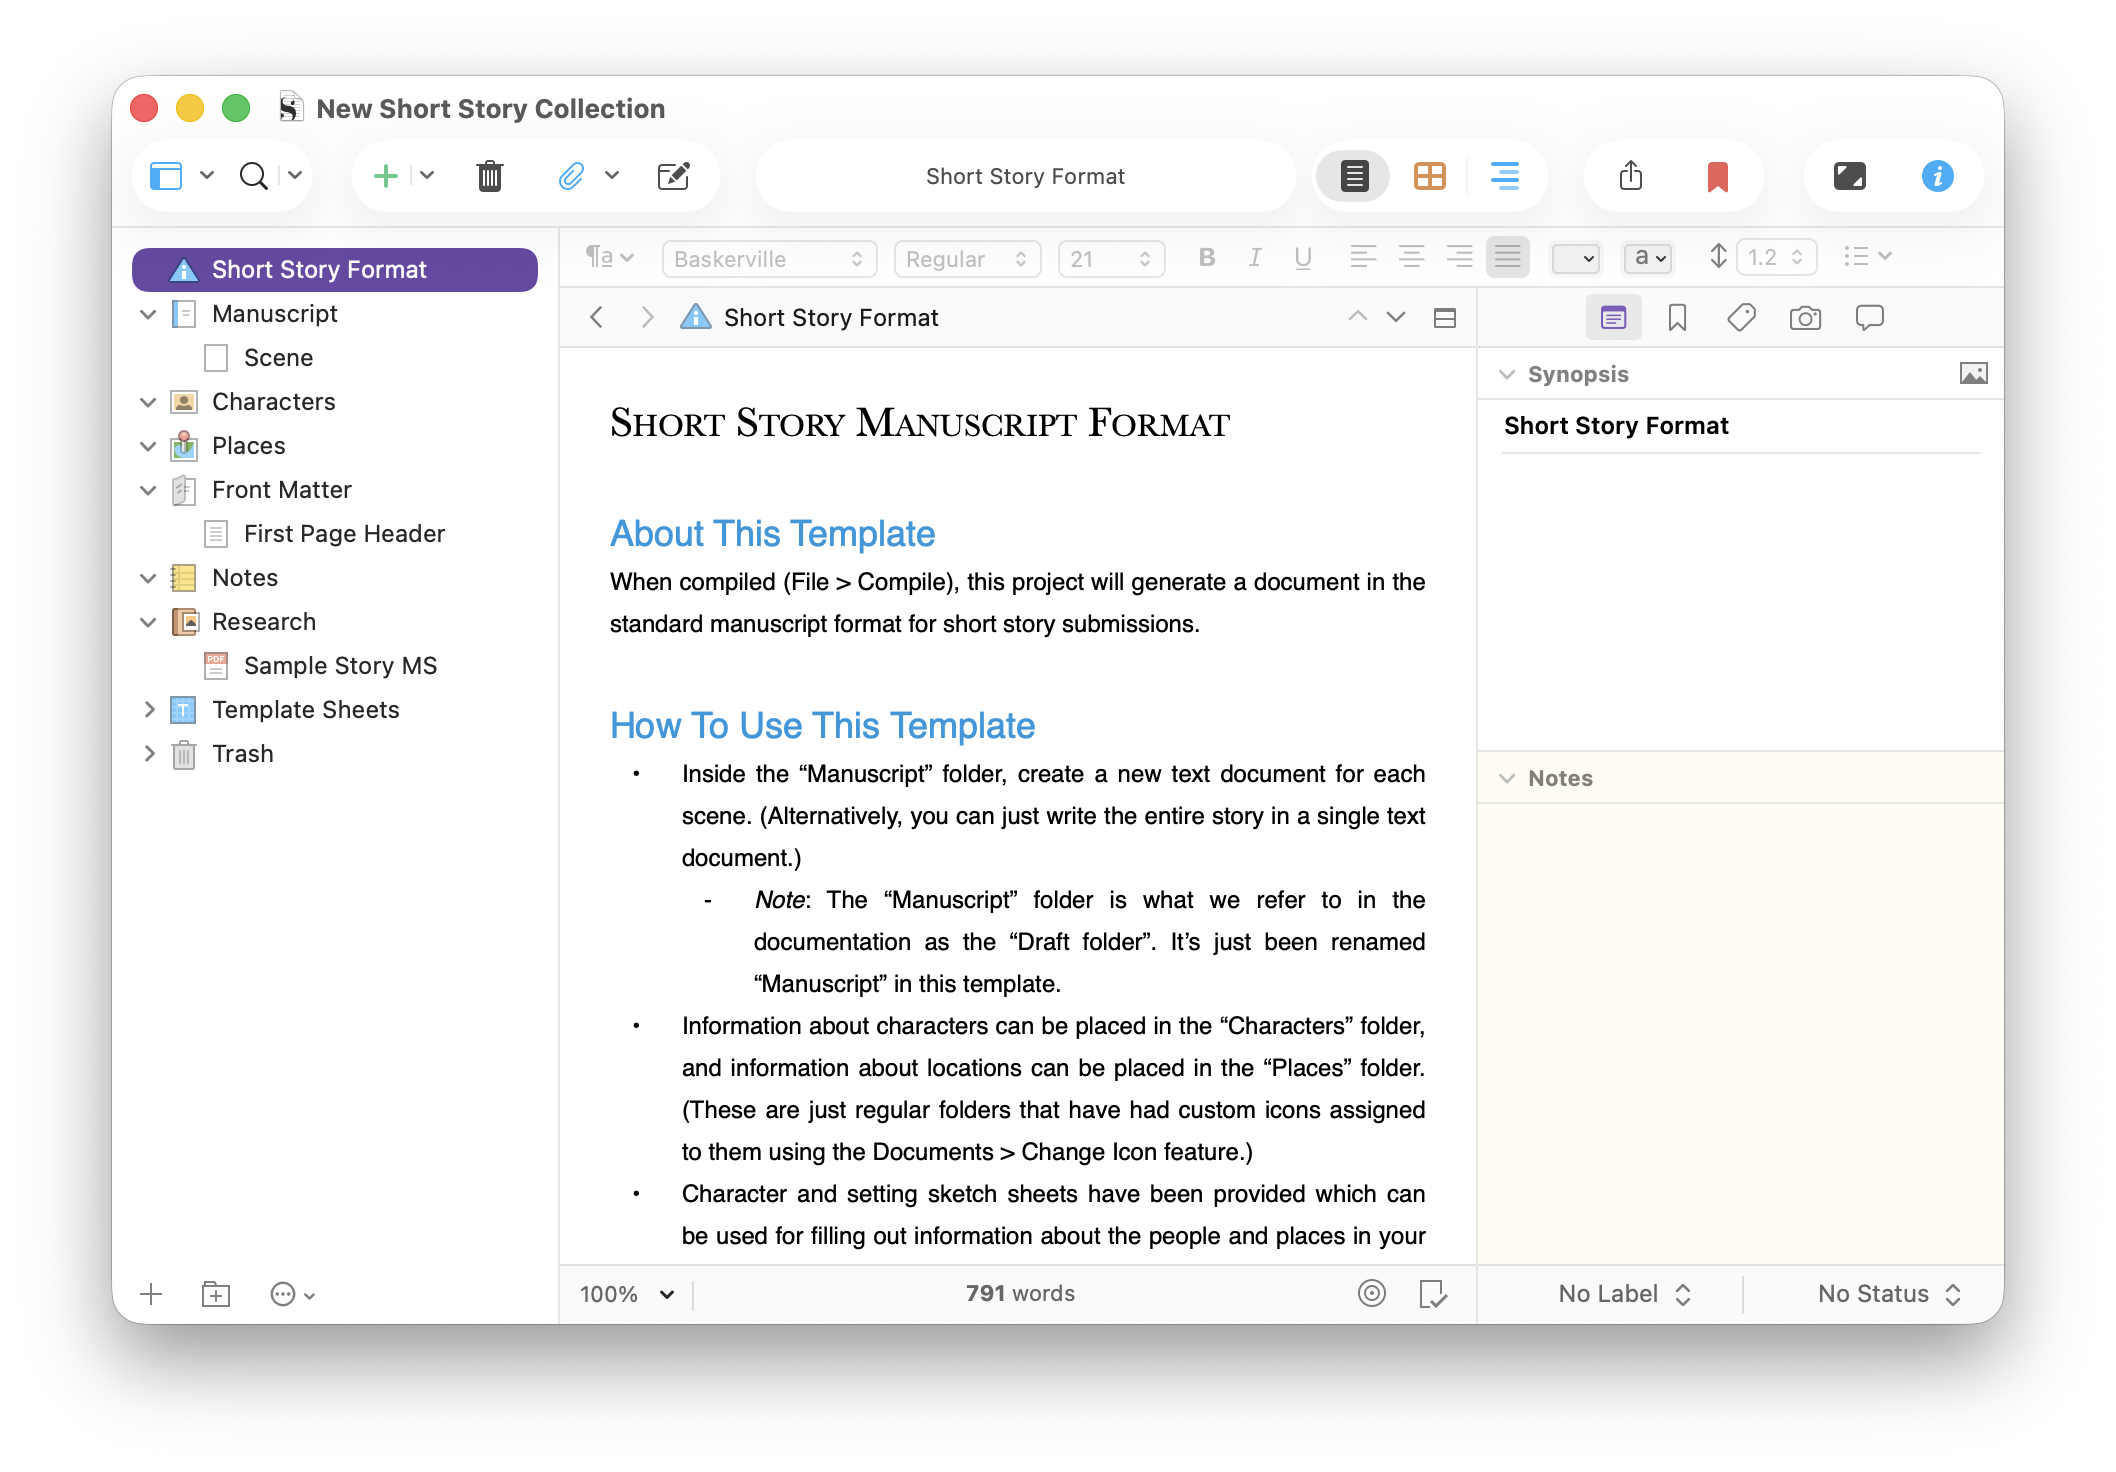Click the red bookmark toolbar icon
This screenshot has width=2116, height=1472.
[x=1717, y=176]
